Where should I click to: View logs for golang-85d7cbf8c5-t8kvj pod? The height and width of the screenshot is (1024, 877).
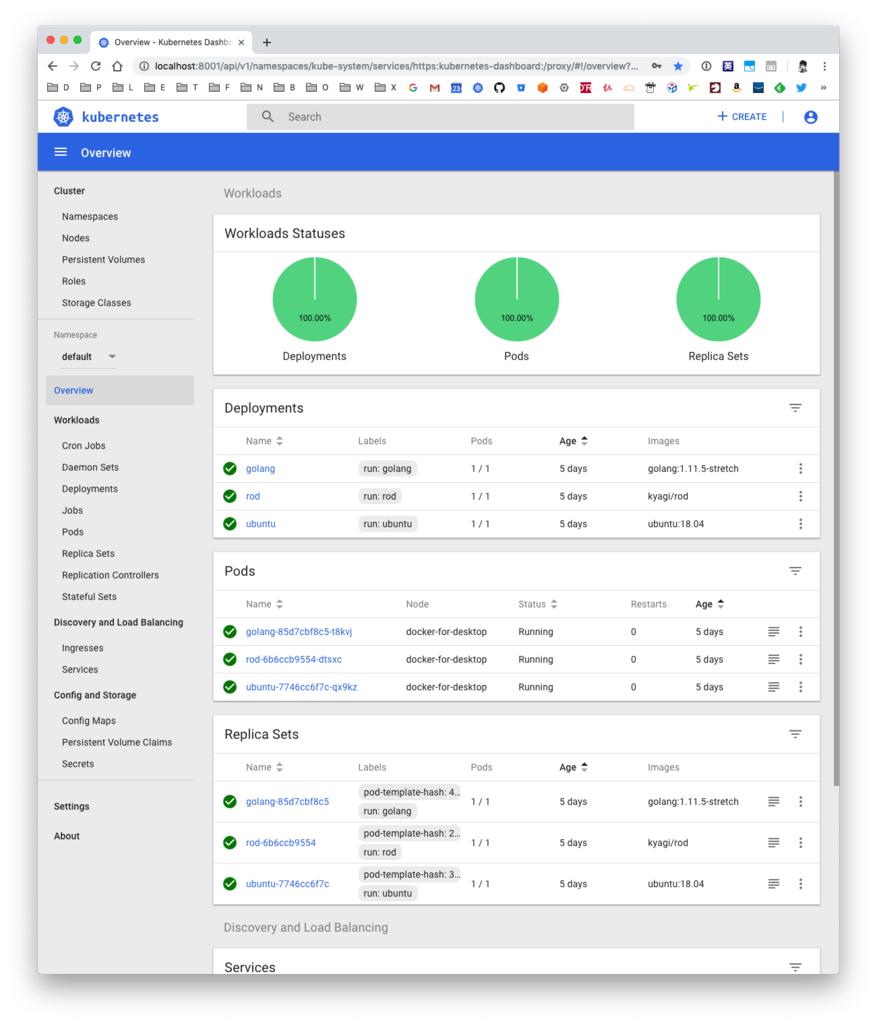pos(773,632)
